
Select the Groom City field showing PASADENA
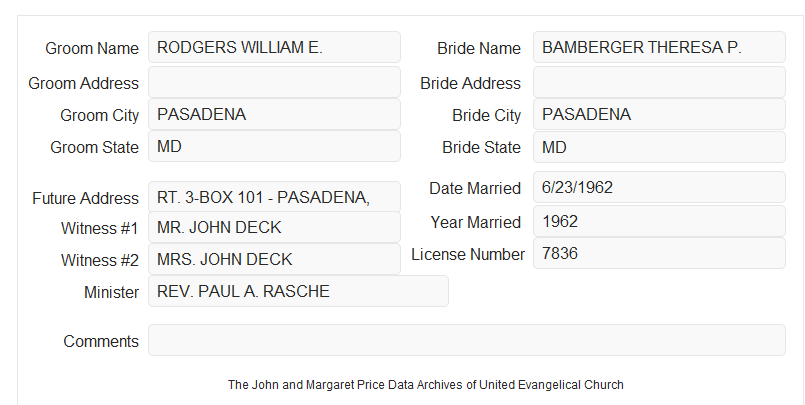click(274, 114)
